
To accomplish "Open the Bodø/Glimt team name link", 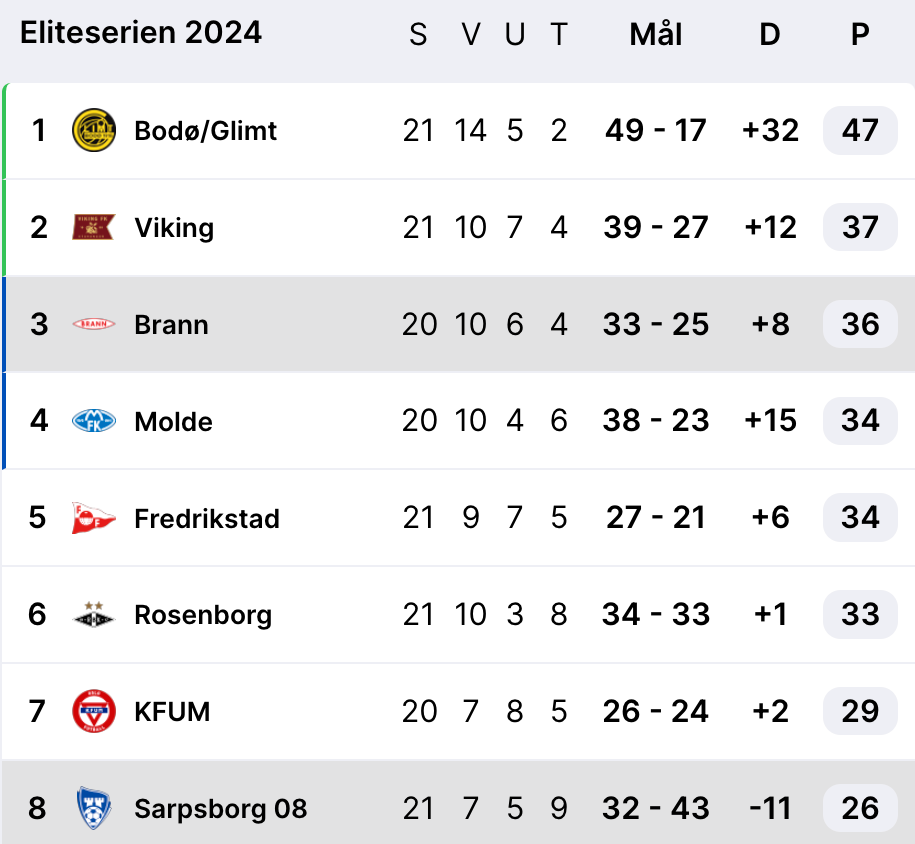I will click(x=205, y=131).
